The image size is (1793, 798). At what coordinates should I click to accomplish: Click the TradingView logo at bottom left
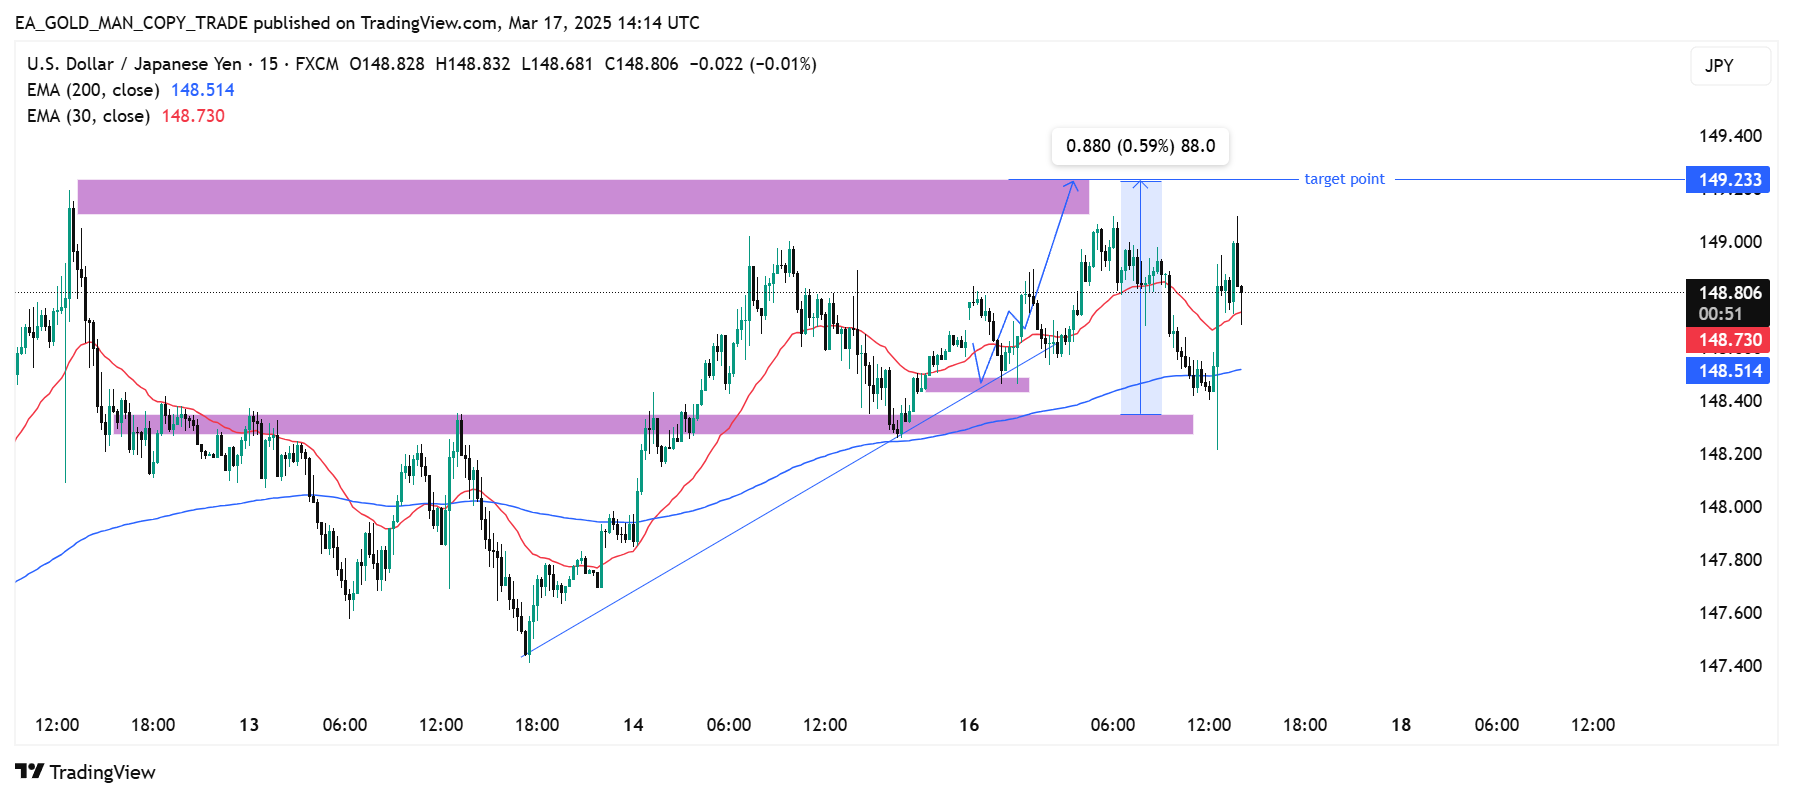coord(86,772)
